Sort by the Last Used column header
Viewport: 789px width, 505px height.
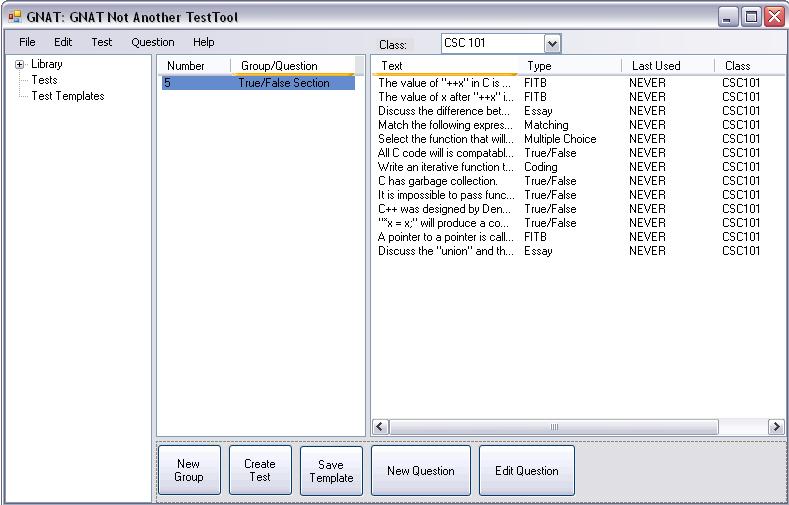[656, 66]
